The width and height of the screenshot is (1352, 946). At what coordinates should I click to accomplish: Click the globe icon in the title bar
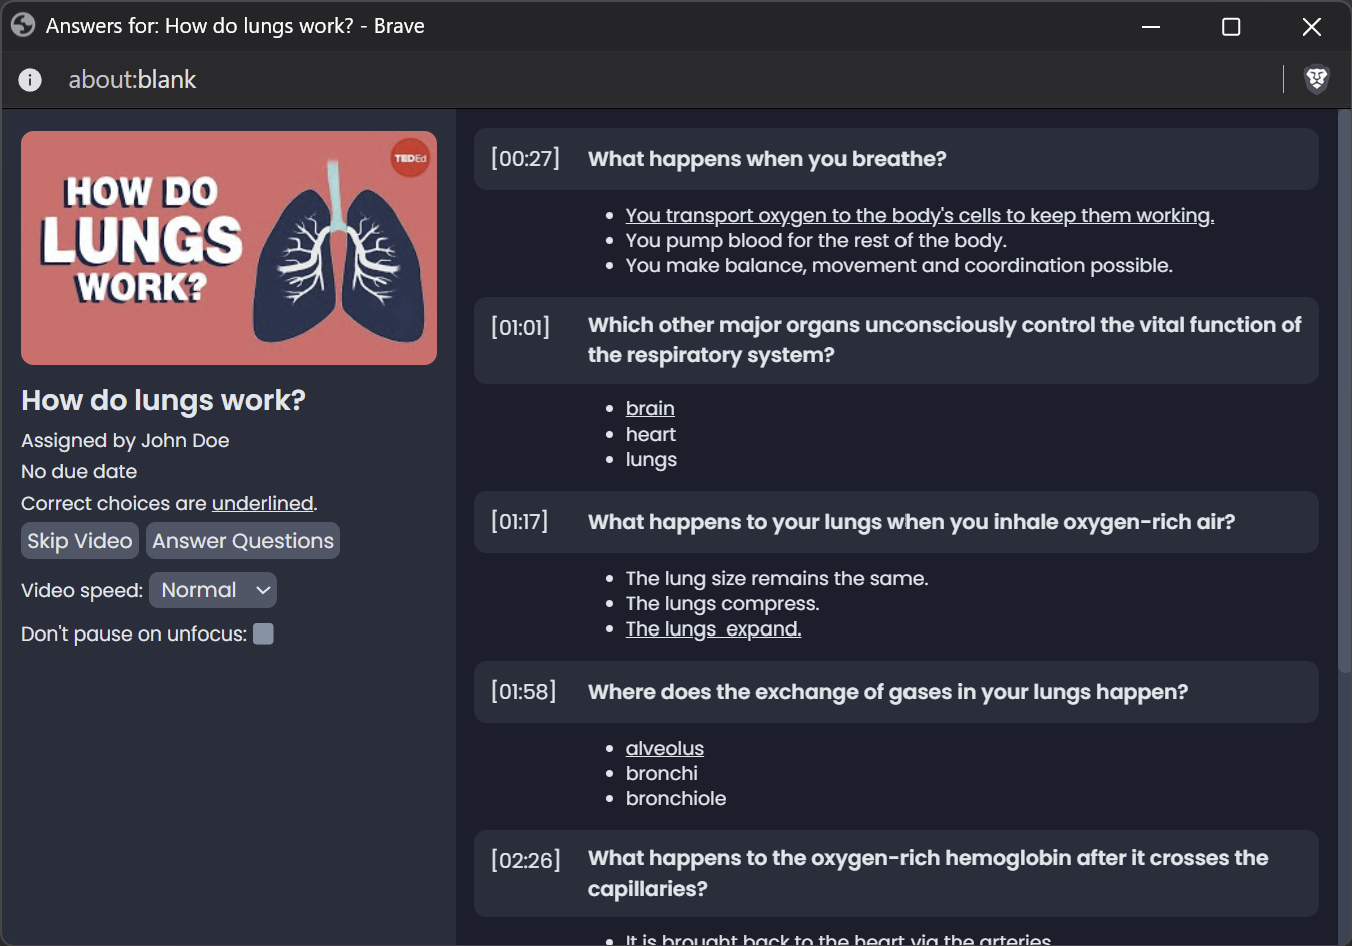22,24
